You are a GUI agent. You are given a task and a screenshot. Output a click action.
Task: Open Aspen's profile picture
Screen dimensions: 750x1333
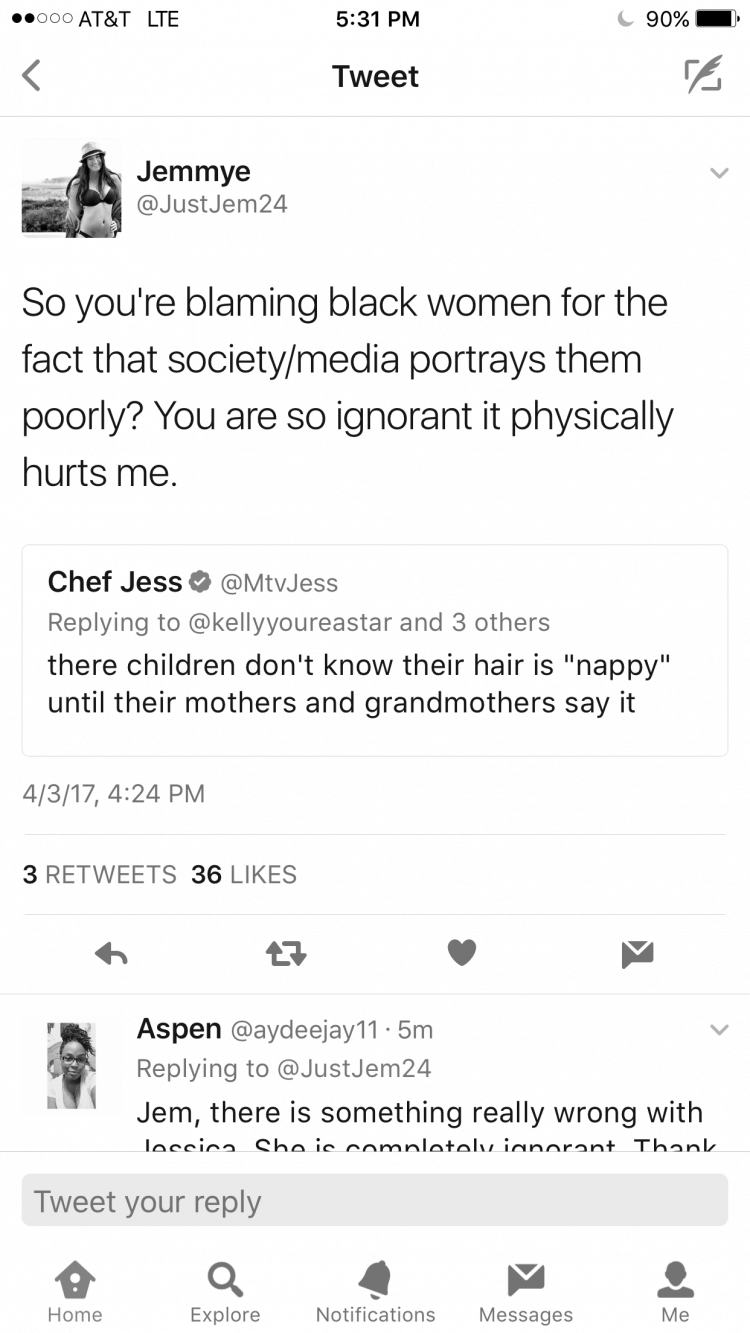pyautogui.click(x=72, y=1065)
